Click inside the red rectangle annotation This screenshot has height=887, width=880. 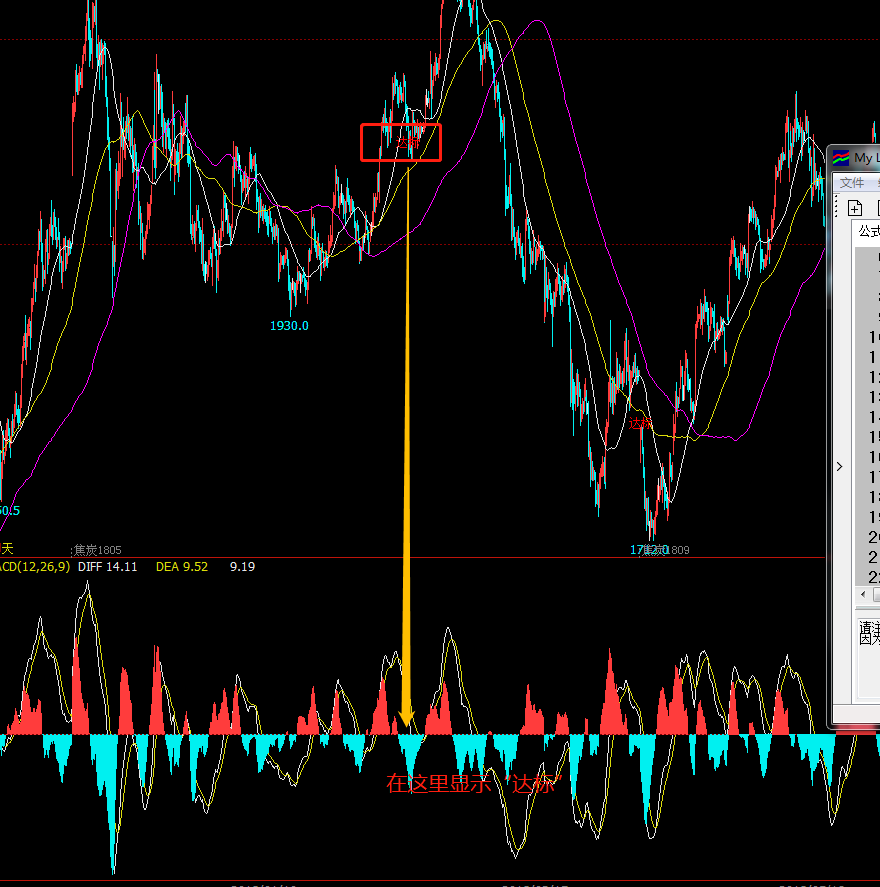(400, 142)
